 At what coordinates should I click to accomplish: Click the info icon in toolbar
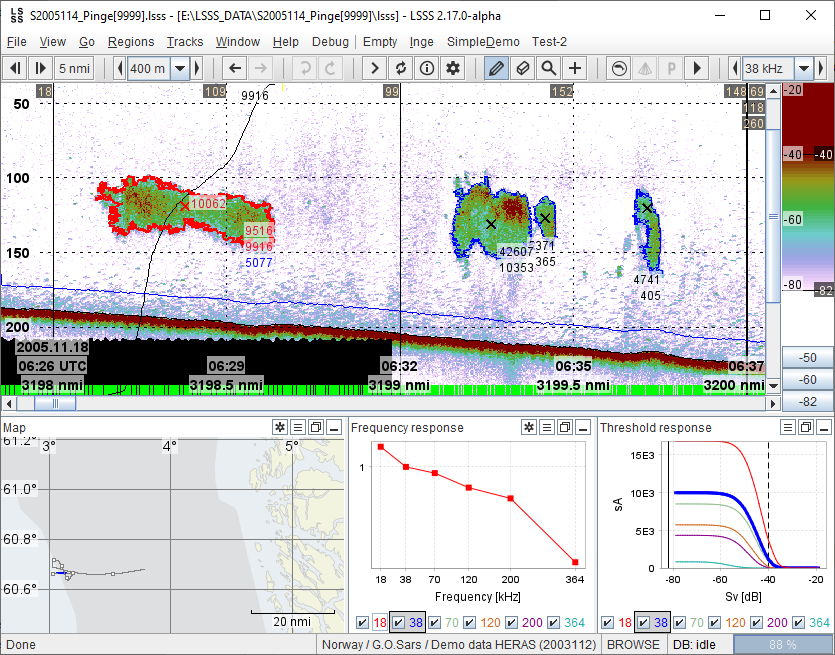427,68
